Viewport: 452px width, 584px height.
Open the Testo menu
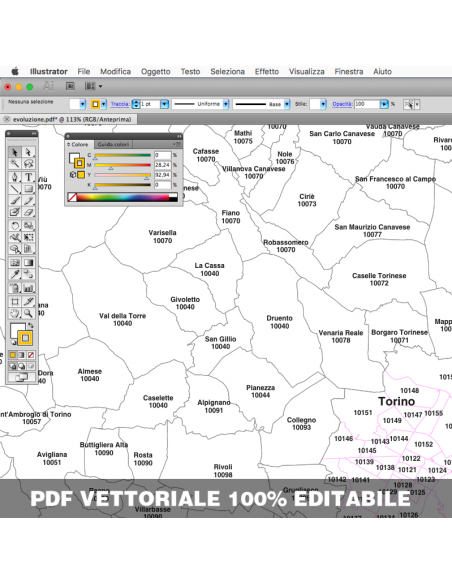point(190,72)
